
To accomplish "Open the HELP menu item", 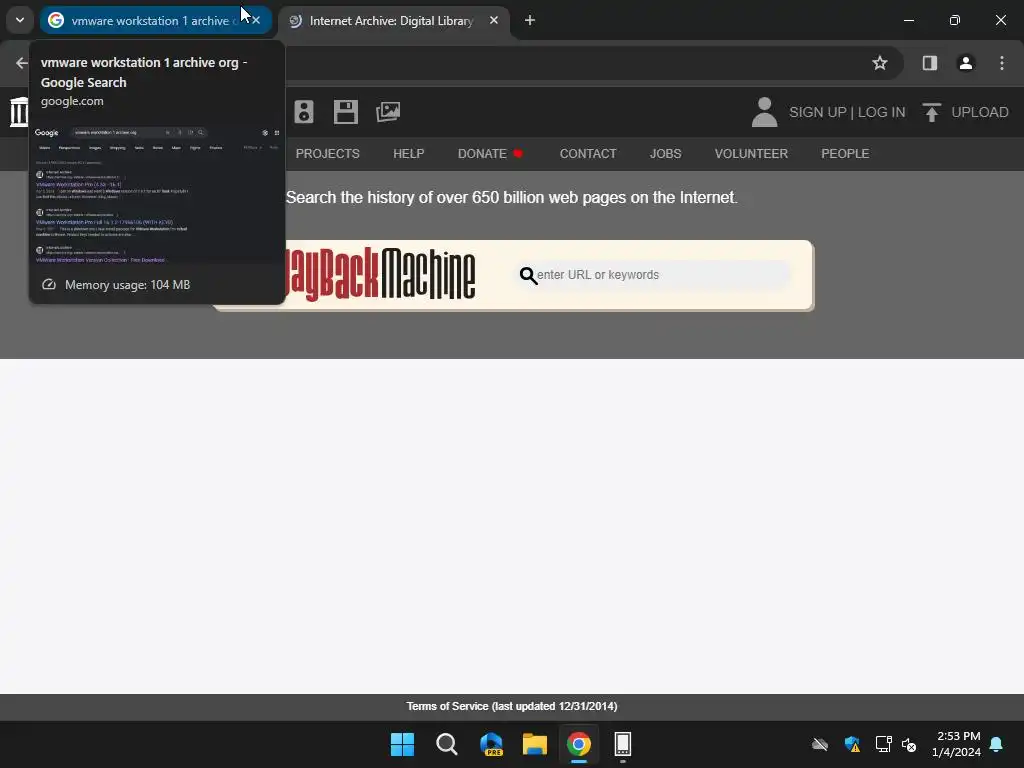I will tap(409, 153).
